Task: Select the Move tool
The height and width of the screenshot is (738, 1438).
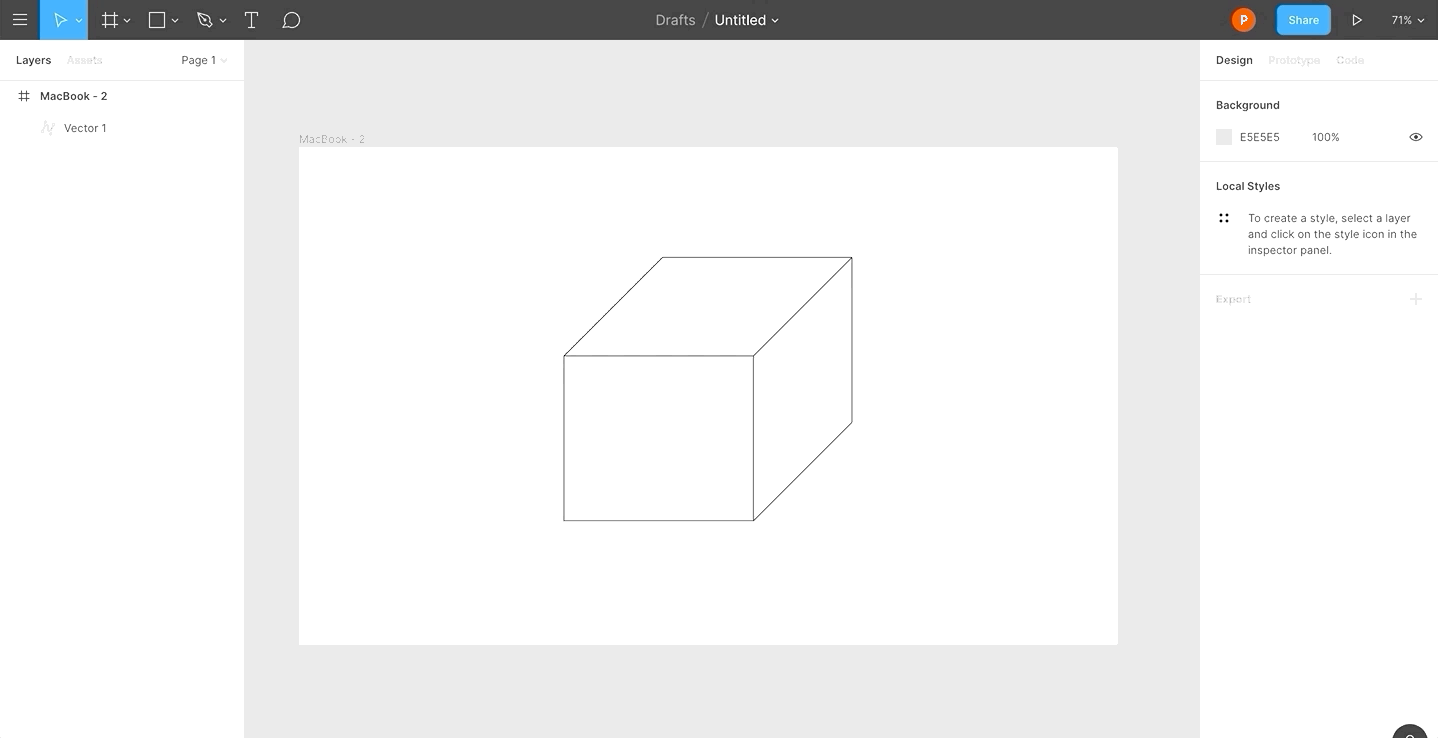Action: [x=59, y=20]
